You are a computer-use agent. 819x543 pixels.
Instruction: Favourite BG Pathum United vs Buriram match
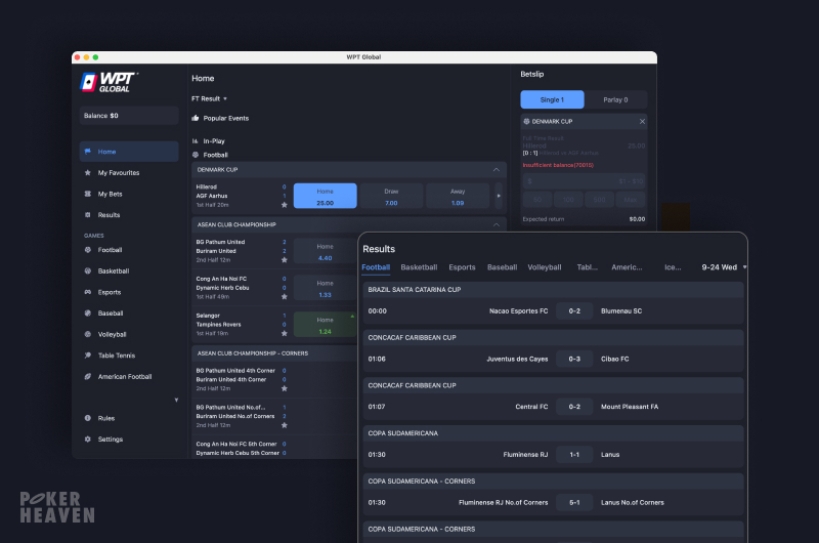pos(284,259)
